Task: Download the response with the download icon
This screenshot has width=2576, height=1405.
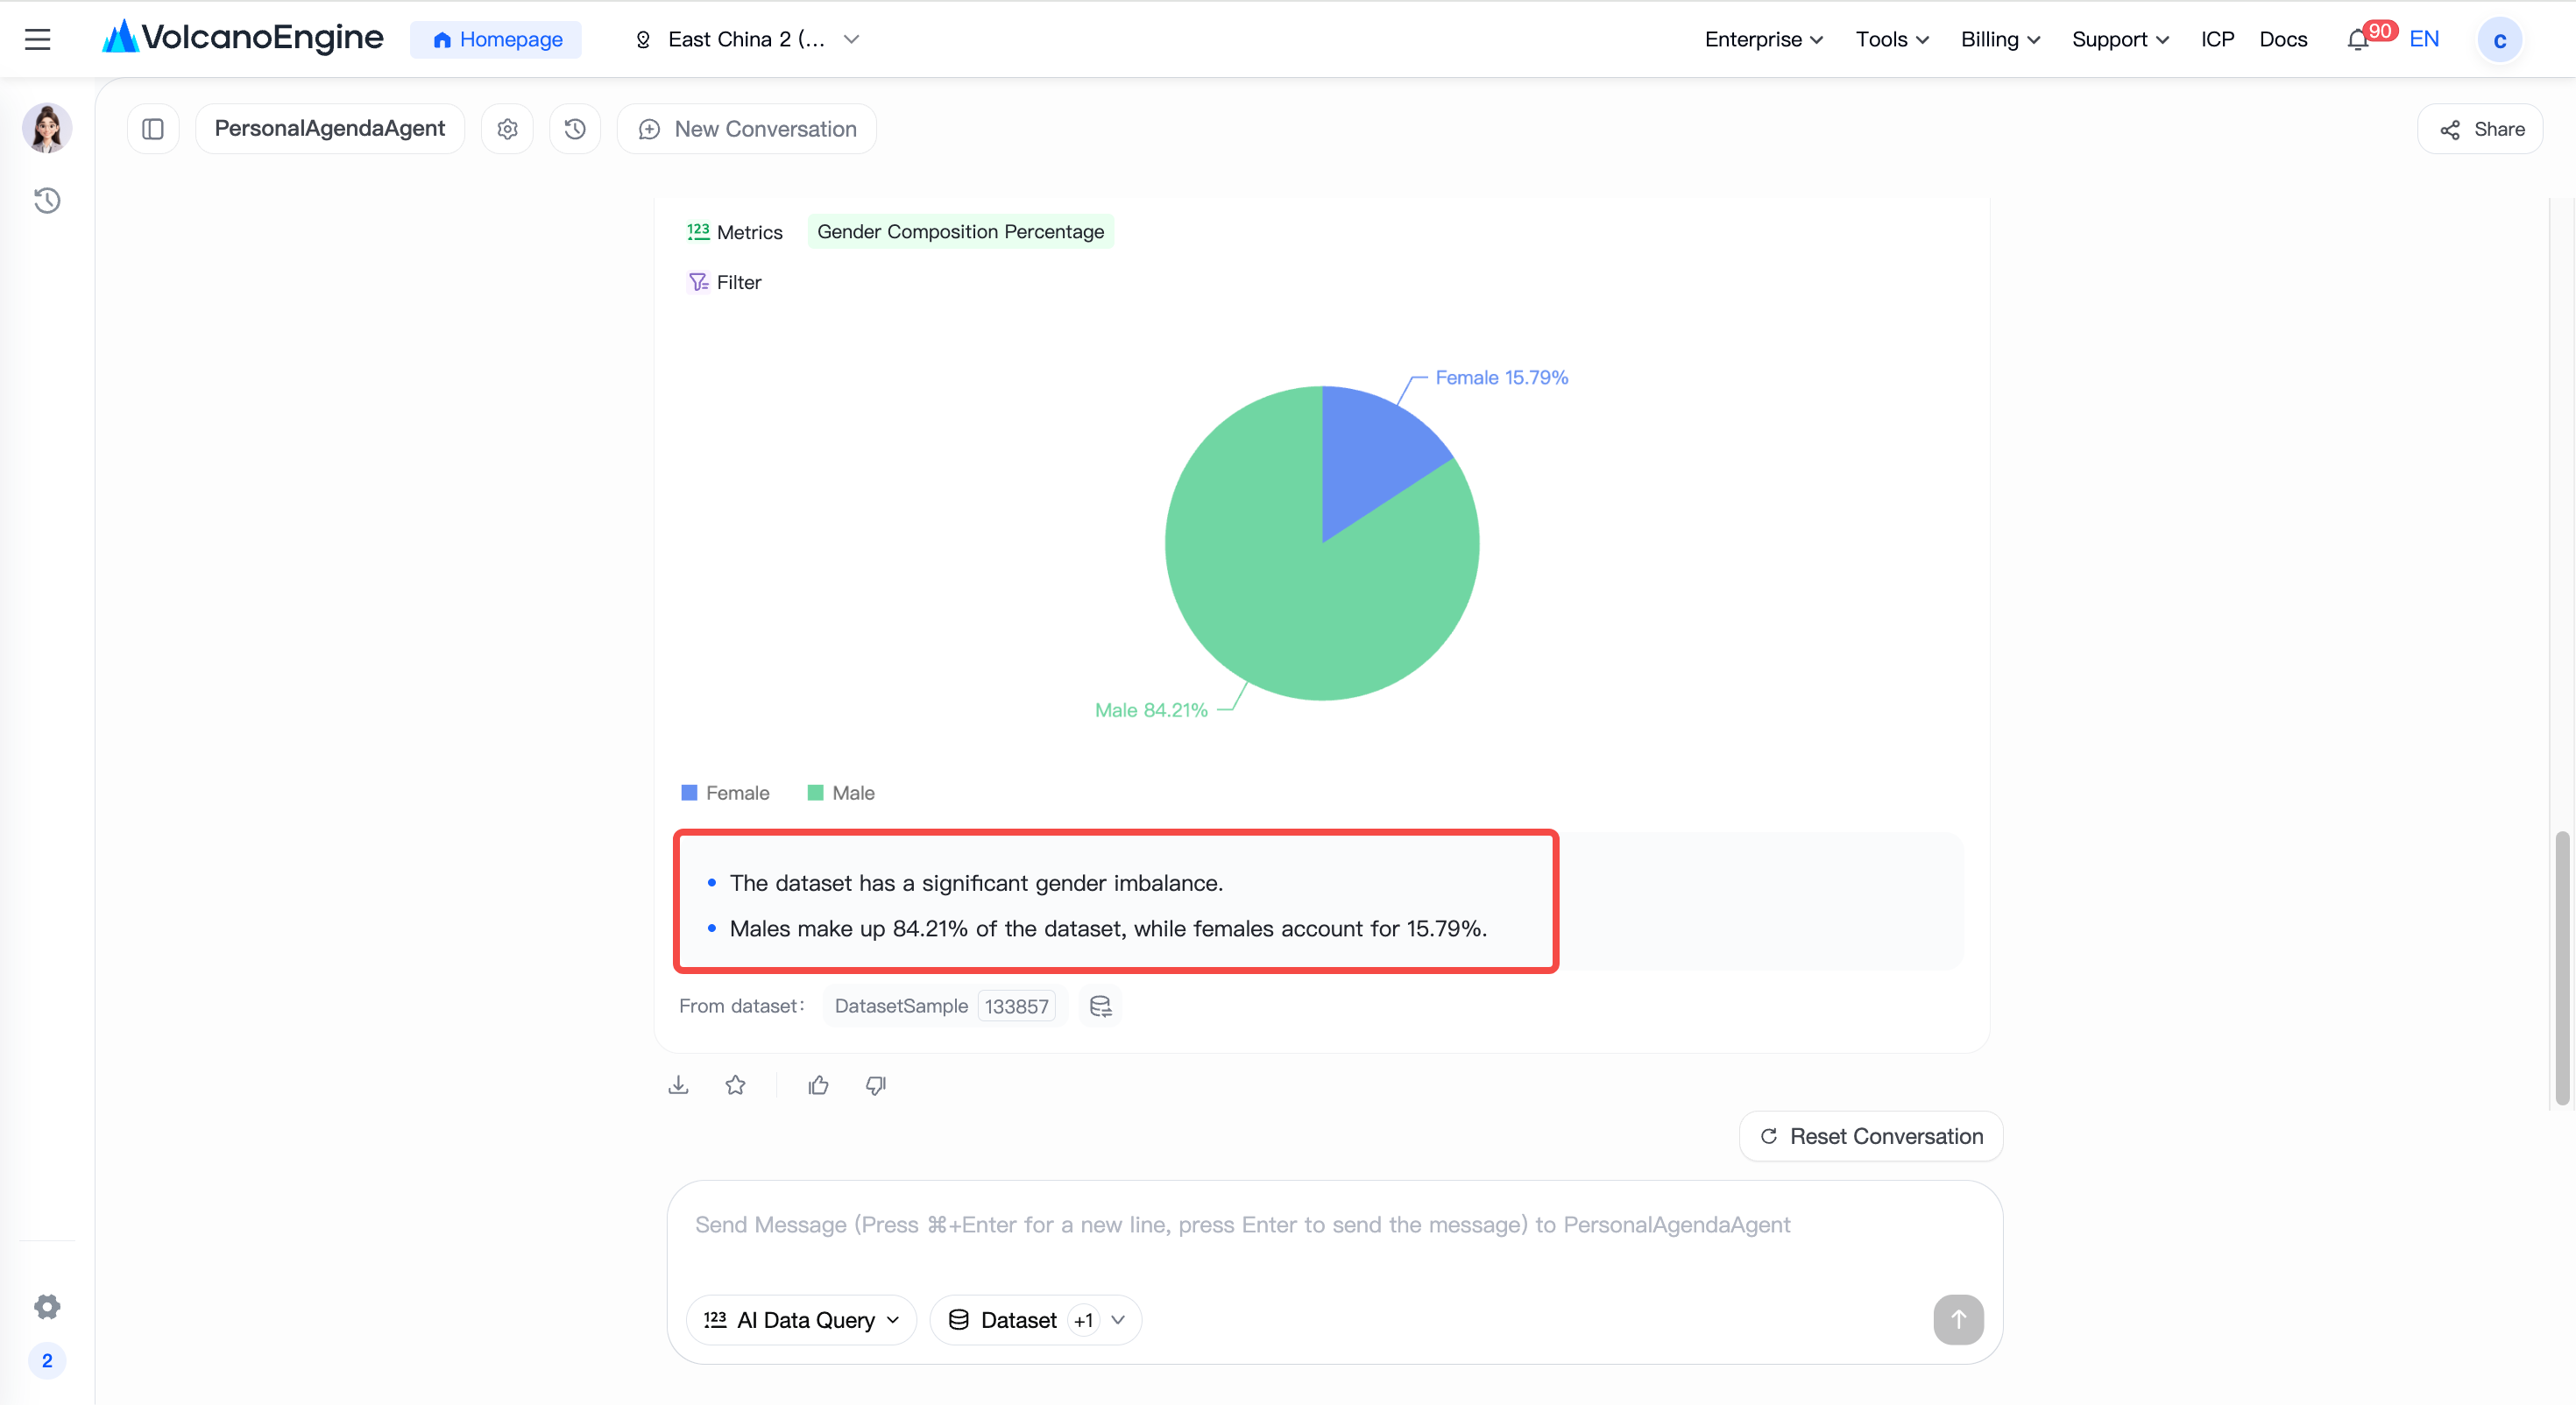Action: pos(679,1085)
